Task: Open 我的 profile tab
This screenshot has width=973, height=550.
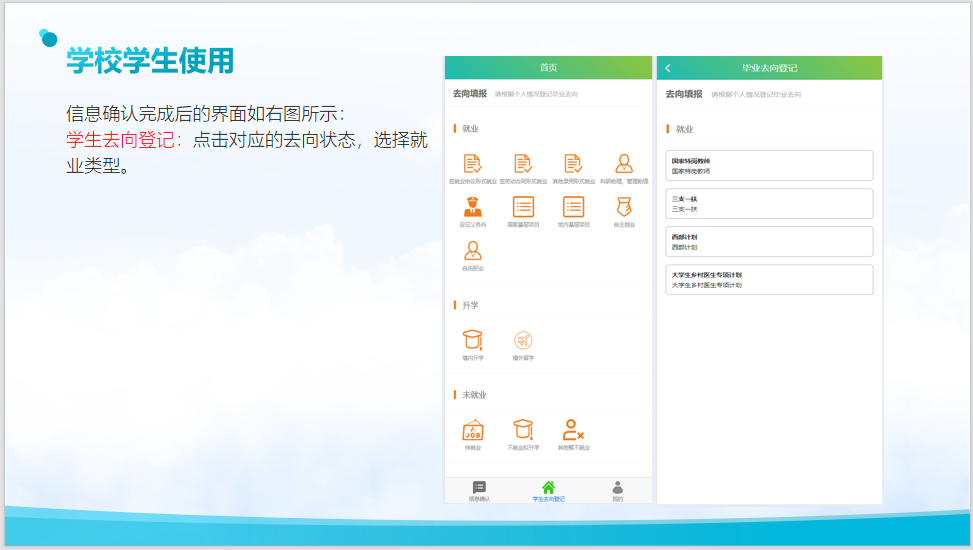Action: click(x=617, y=490)
